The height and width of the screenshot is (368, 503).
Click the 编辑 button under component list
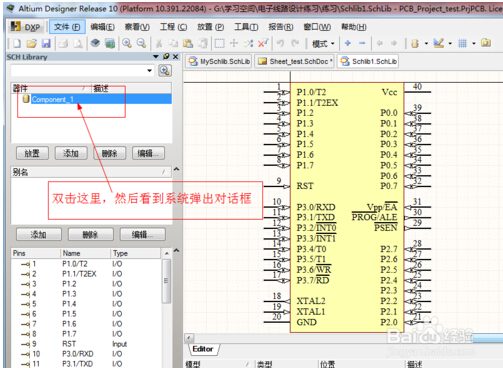click(x=148, y=153)
